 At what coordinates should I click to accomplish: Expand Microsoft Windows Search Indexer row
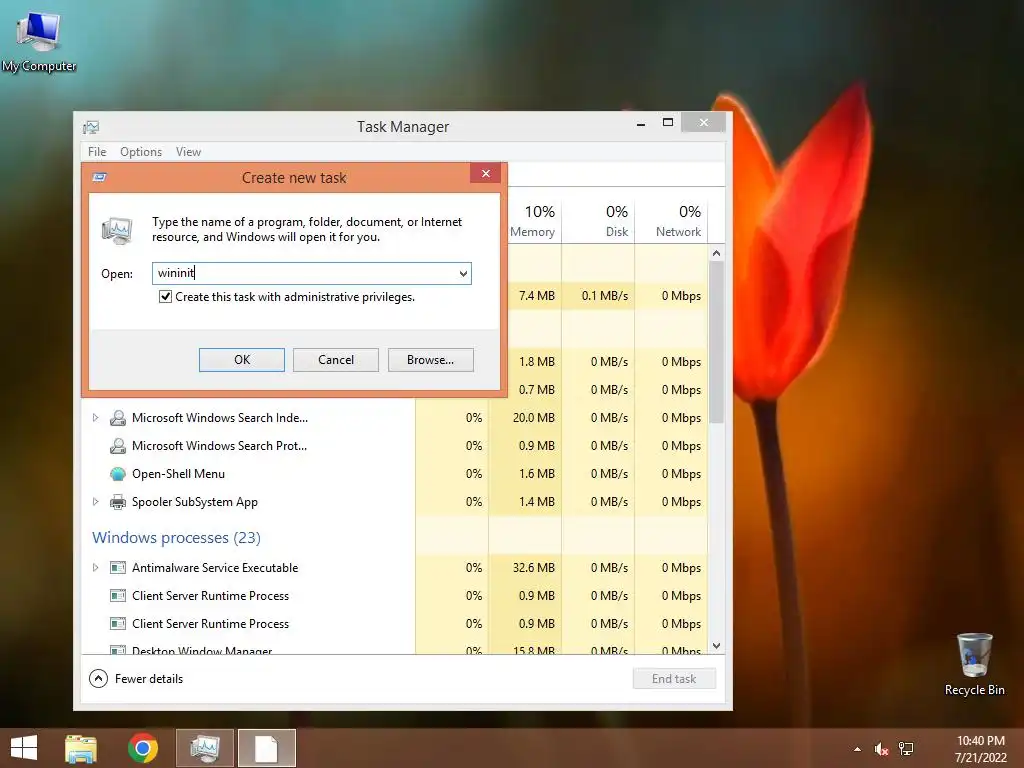(x=95, y=418)
